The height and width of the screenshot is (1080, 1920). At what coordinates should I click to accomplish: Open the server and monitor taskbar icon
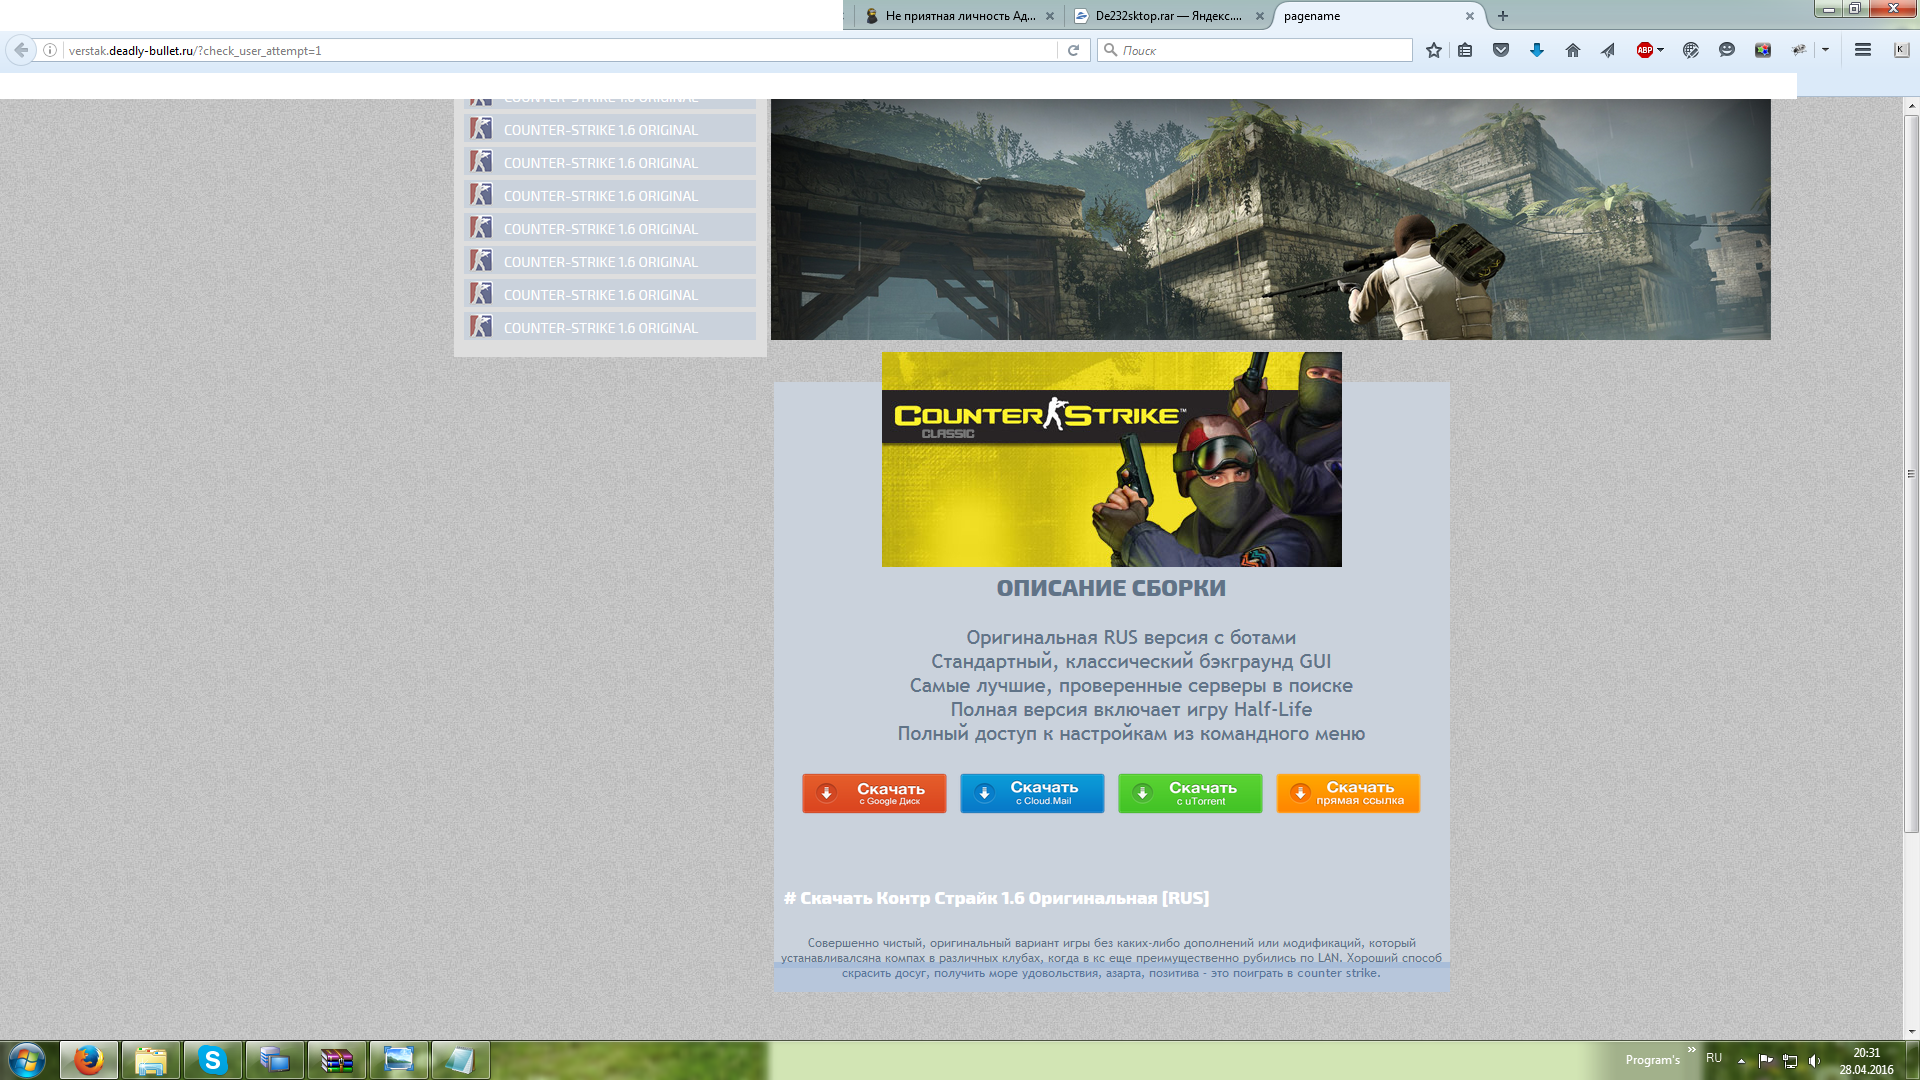(x=275, y=1060)
